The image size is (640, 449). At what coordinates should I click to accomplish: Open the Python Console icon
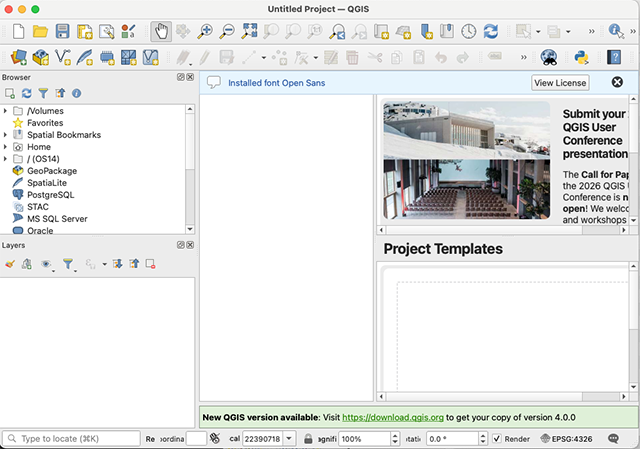[581, 58]
